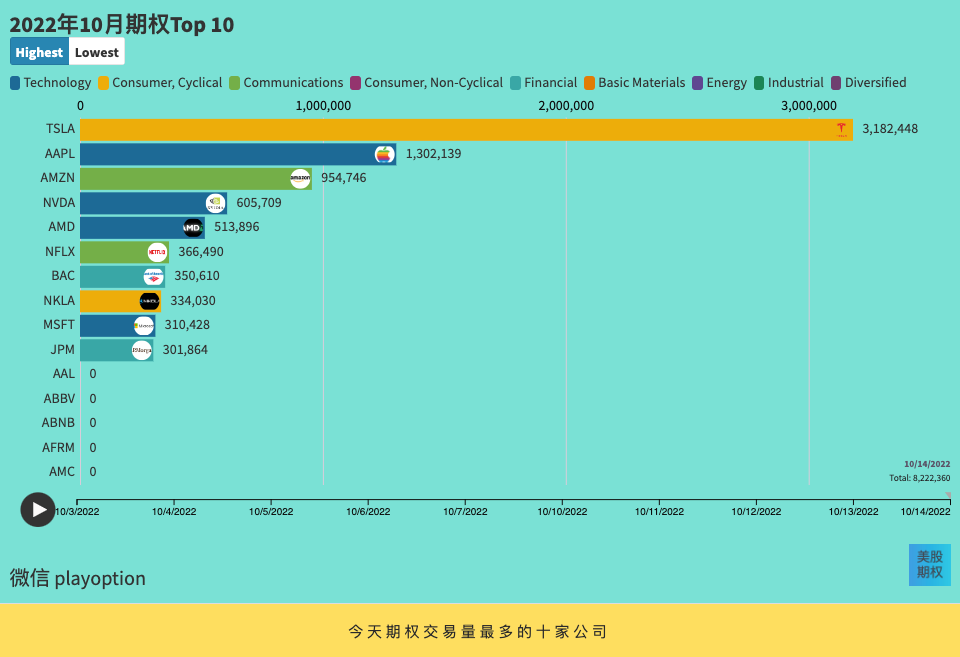
Task: Click the Nvidia logo on NVDA bar
Action: [216, 203]
